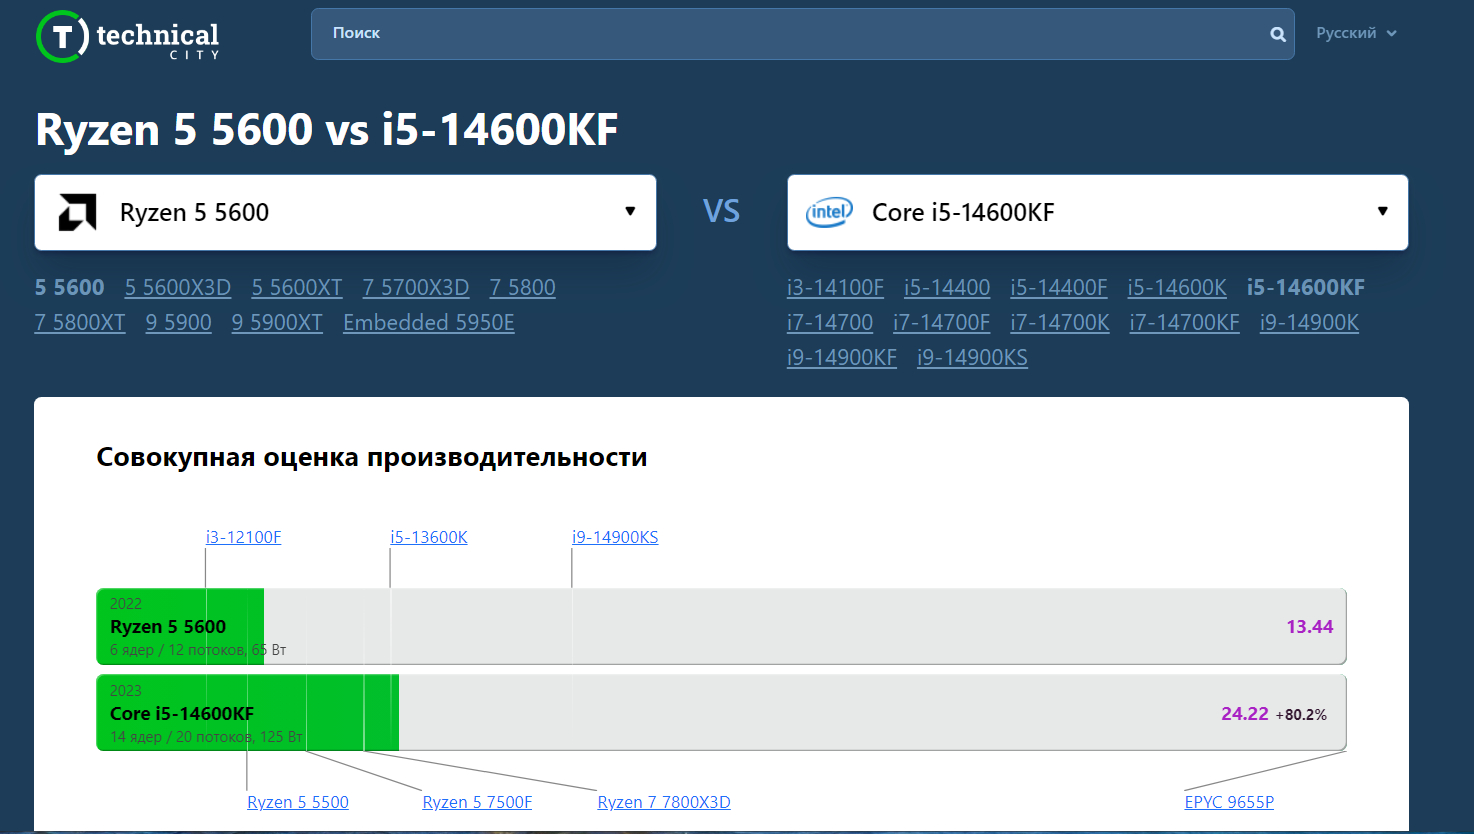This screenshot has height=834, width=1474.
Task: Choose the 7 5700X3D link
Action: tap(416, 288)
